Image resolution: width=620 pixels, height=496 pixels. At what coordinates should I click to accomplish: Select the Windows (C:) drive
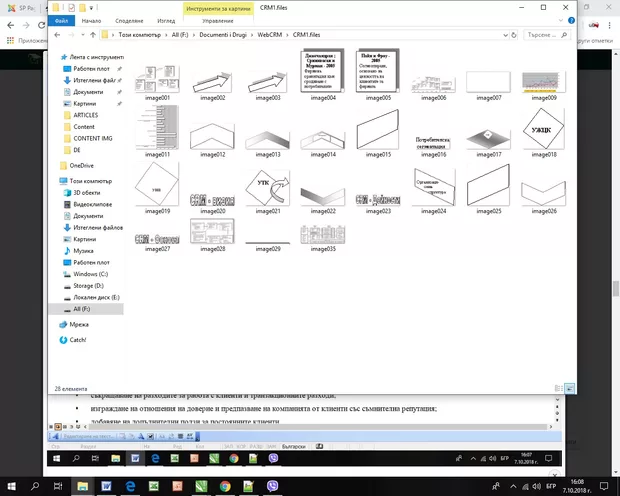92,274
